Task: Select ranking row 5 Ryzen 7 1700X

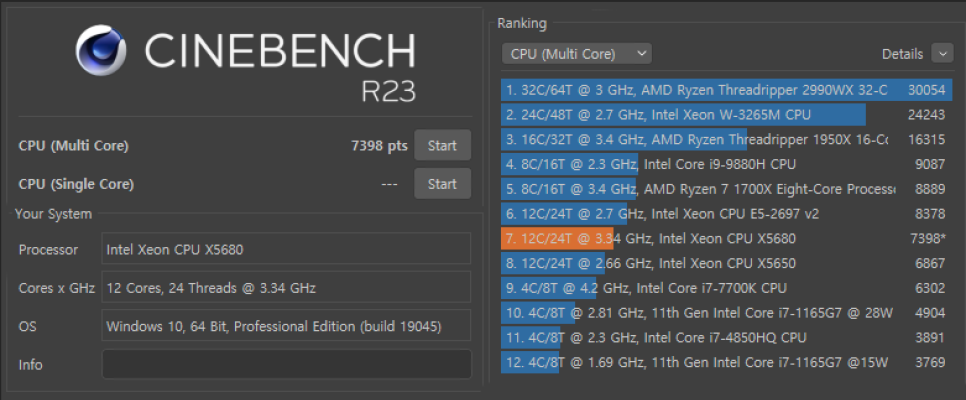Action: 727,189
